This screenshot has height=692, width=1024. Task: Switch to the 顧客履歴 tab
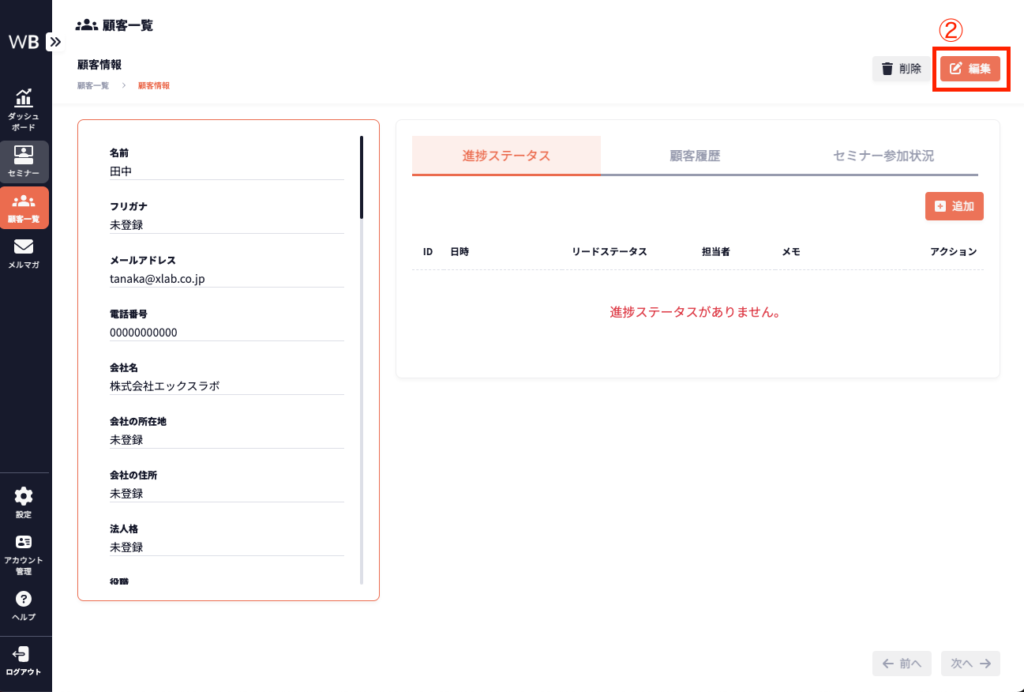pos(695,156)
